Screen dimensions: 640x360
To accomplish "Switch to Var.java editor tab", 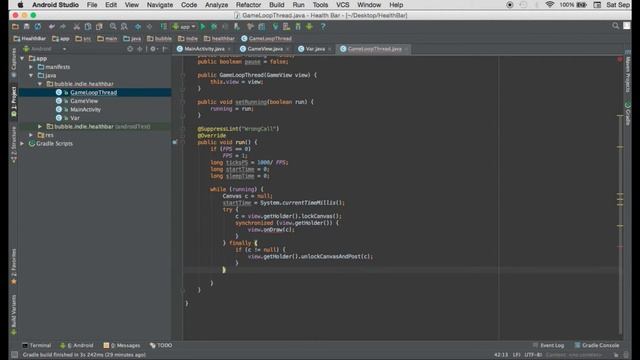I will (315, 49).
